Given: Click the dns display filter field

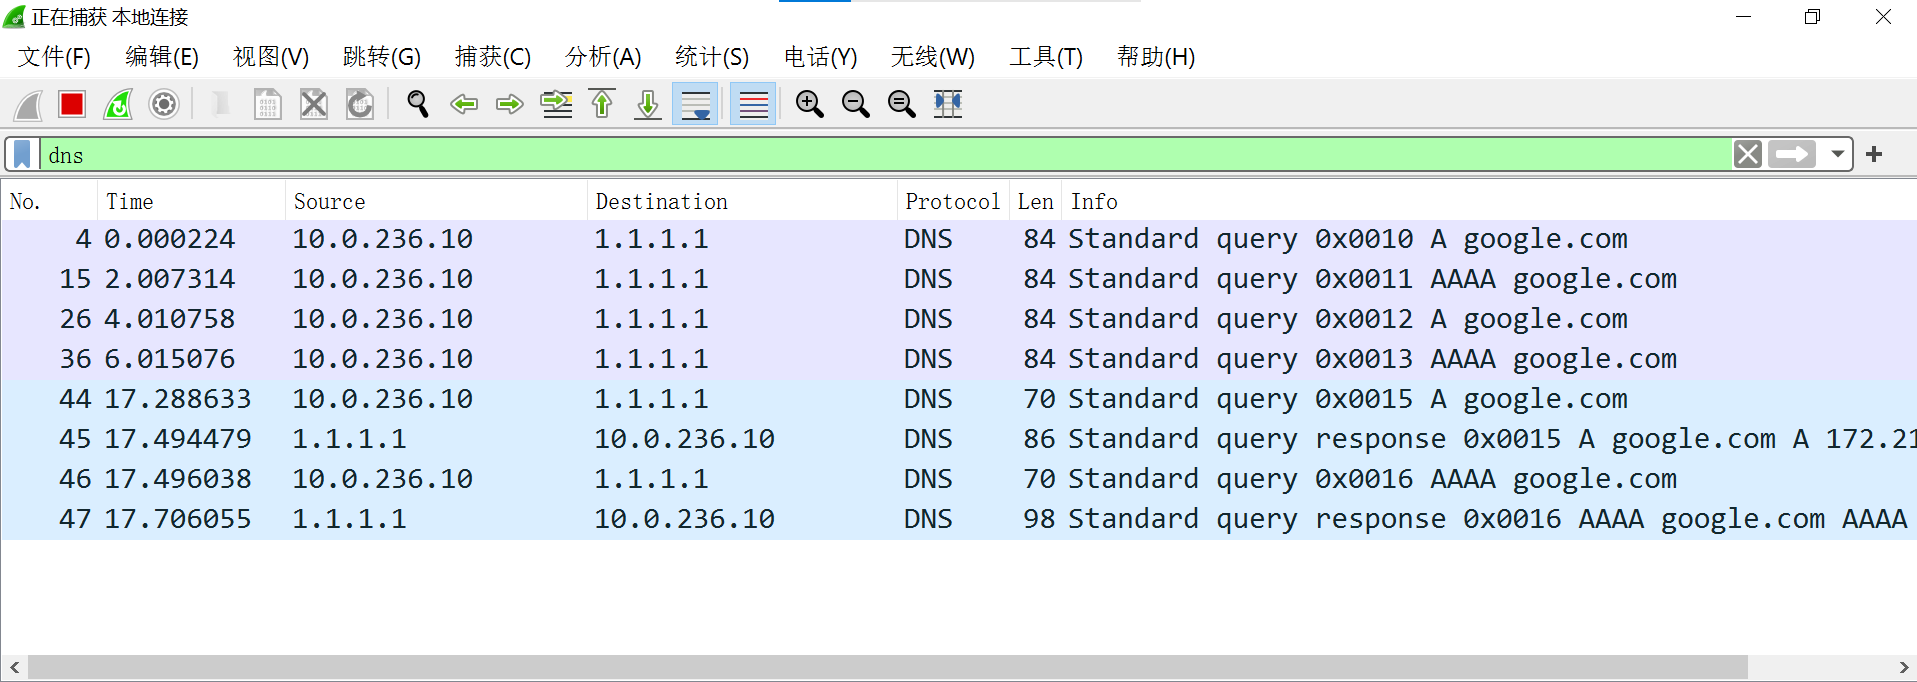Looking at the screenshot, I should 885,154.
